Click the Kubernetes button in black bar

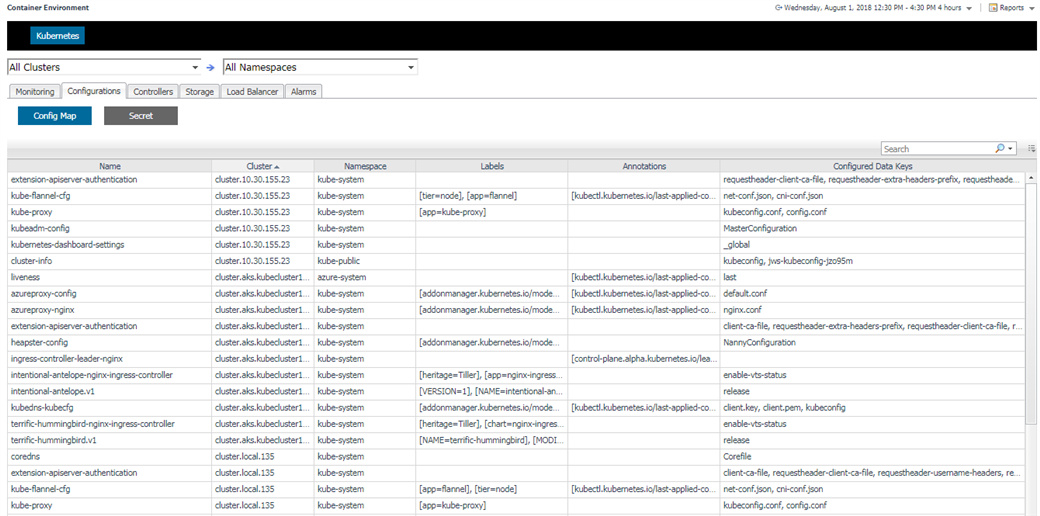click(57, 36)
